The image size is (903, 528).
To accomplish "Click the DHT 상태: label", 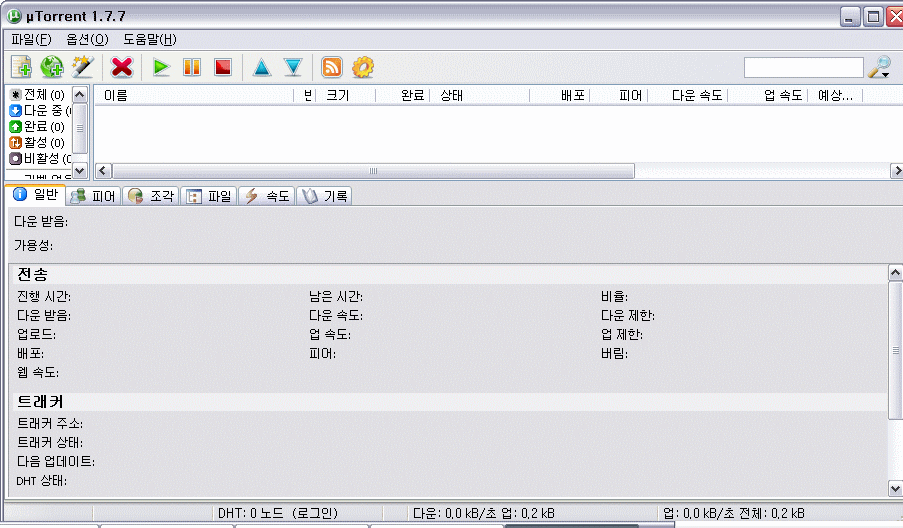I will coord(41,481).
